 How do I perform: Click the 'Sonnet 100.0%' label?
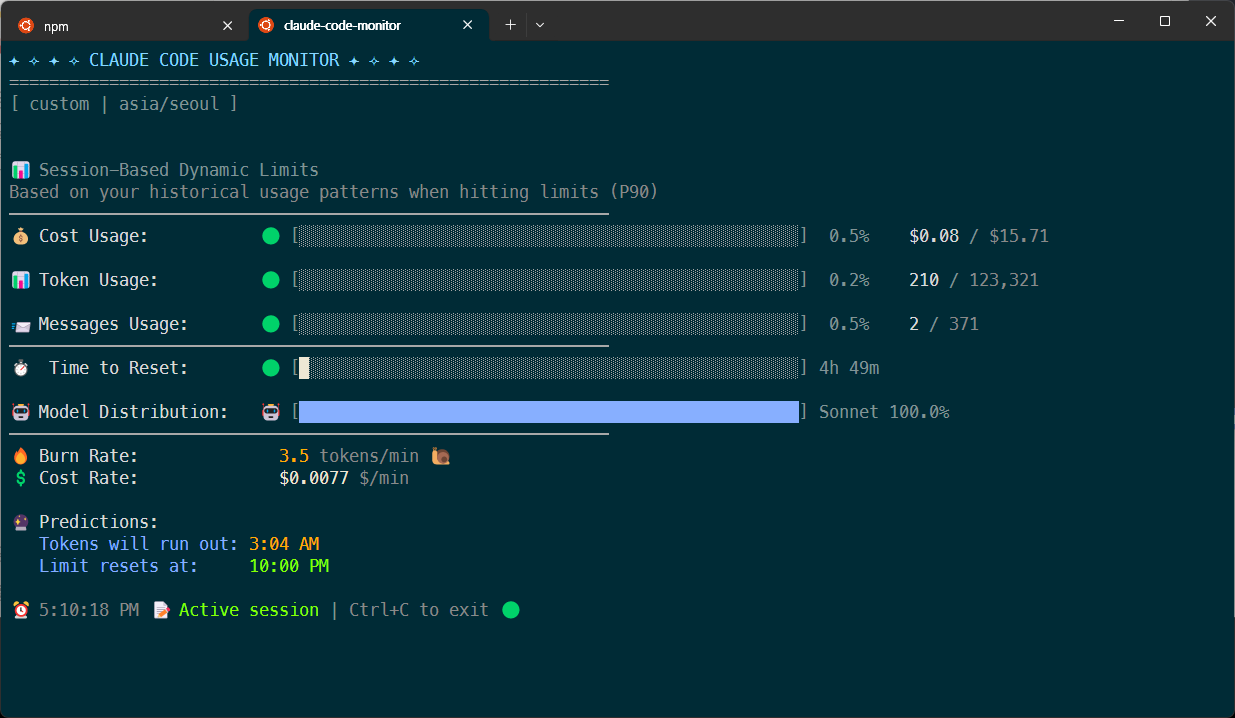click(884, 412)
